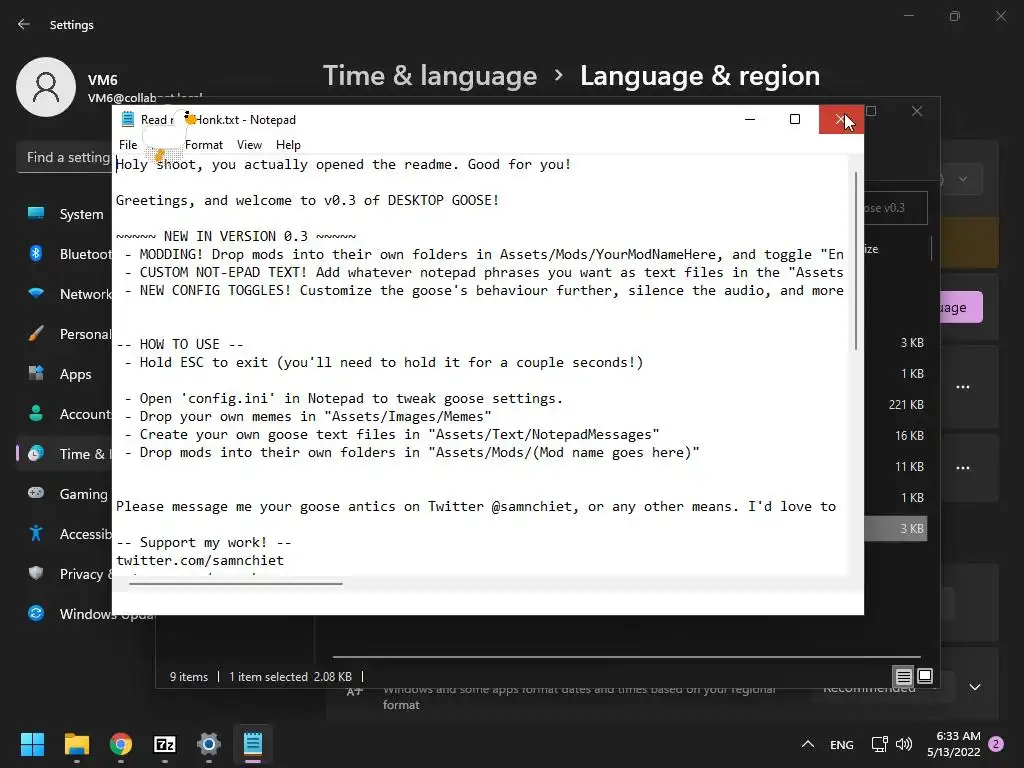Open System settings icon in sidebar
The height and width of the screenshot is (768, 1024).
36,214
